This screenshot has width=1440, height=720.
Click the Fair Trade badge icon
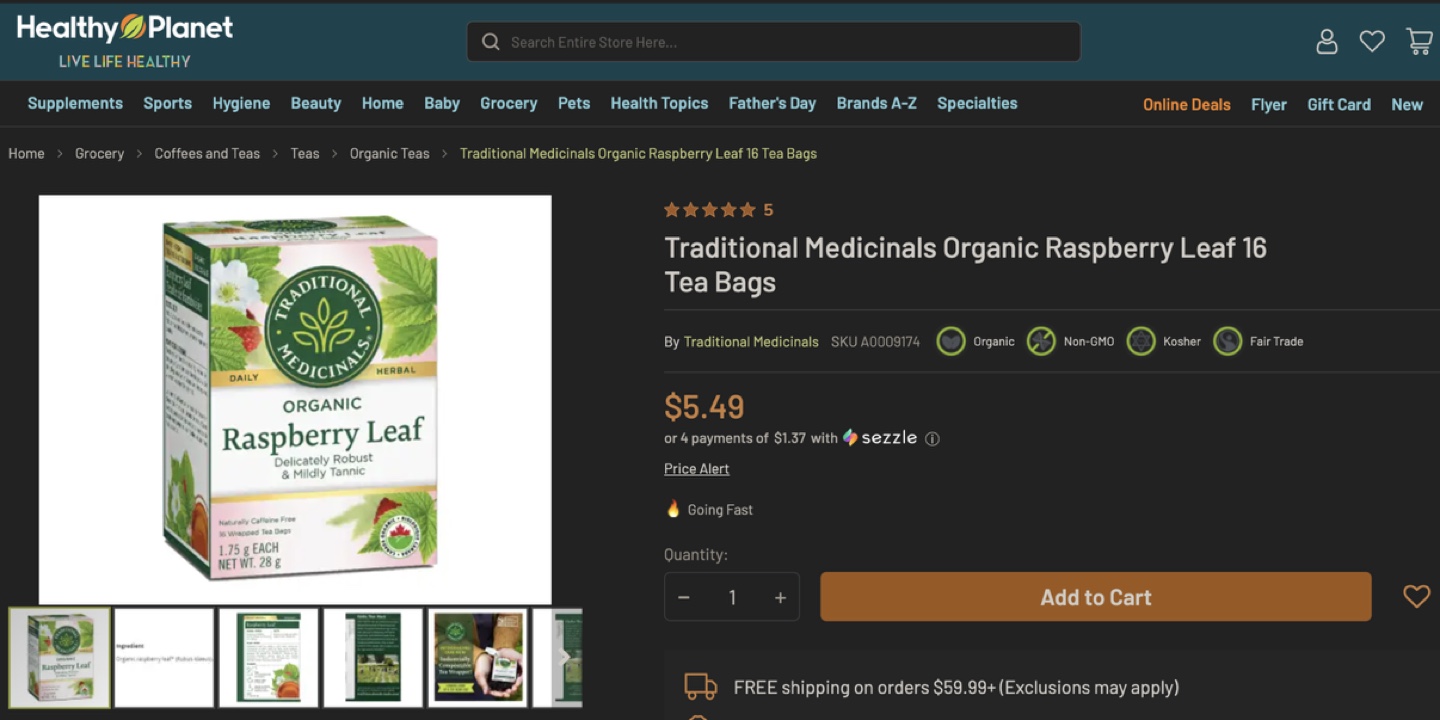[x=1228, y=342]
